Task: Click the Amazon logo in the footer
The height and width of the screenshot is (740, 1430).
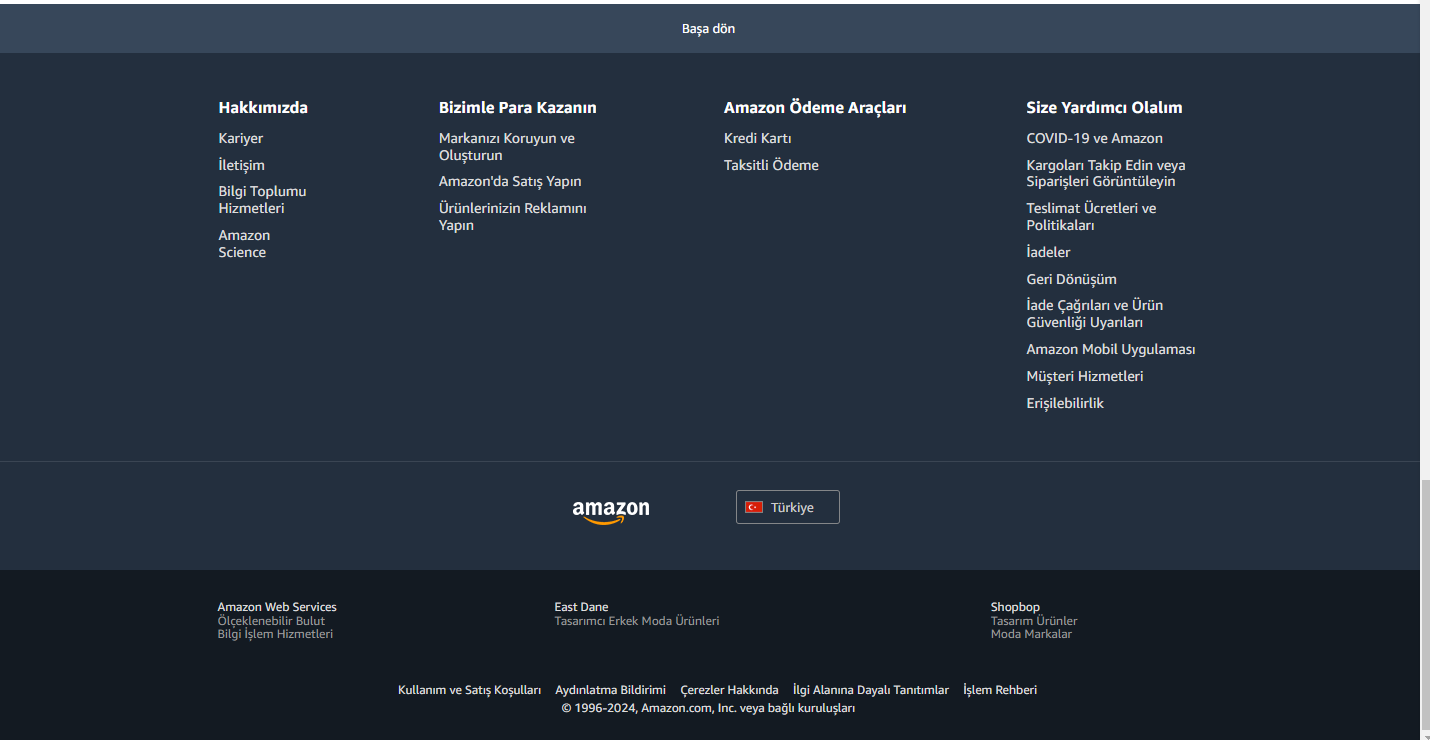Action: (x=610, y=511)
